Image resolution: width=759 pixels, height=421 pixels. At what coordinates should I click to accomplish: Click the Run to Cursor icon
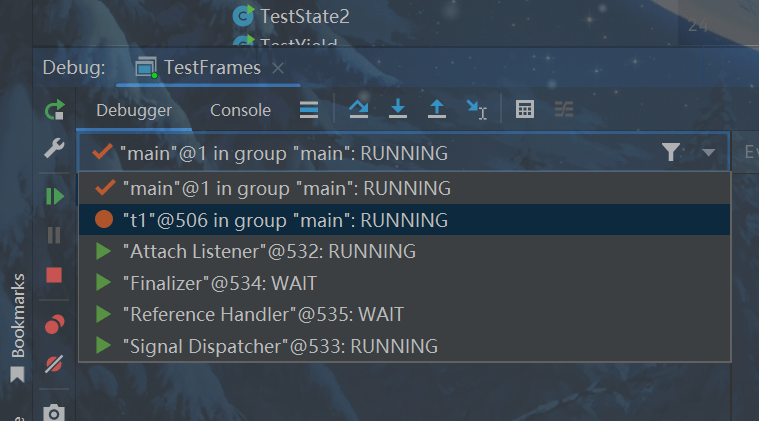click(476, 110)
